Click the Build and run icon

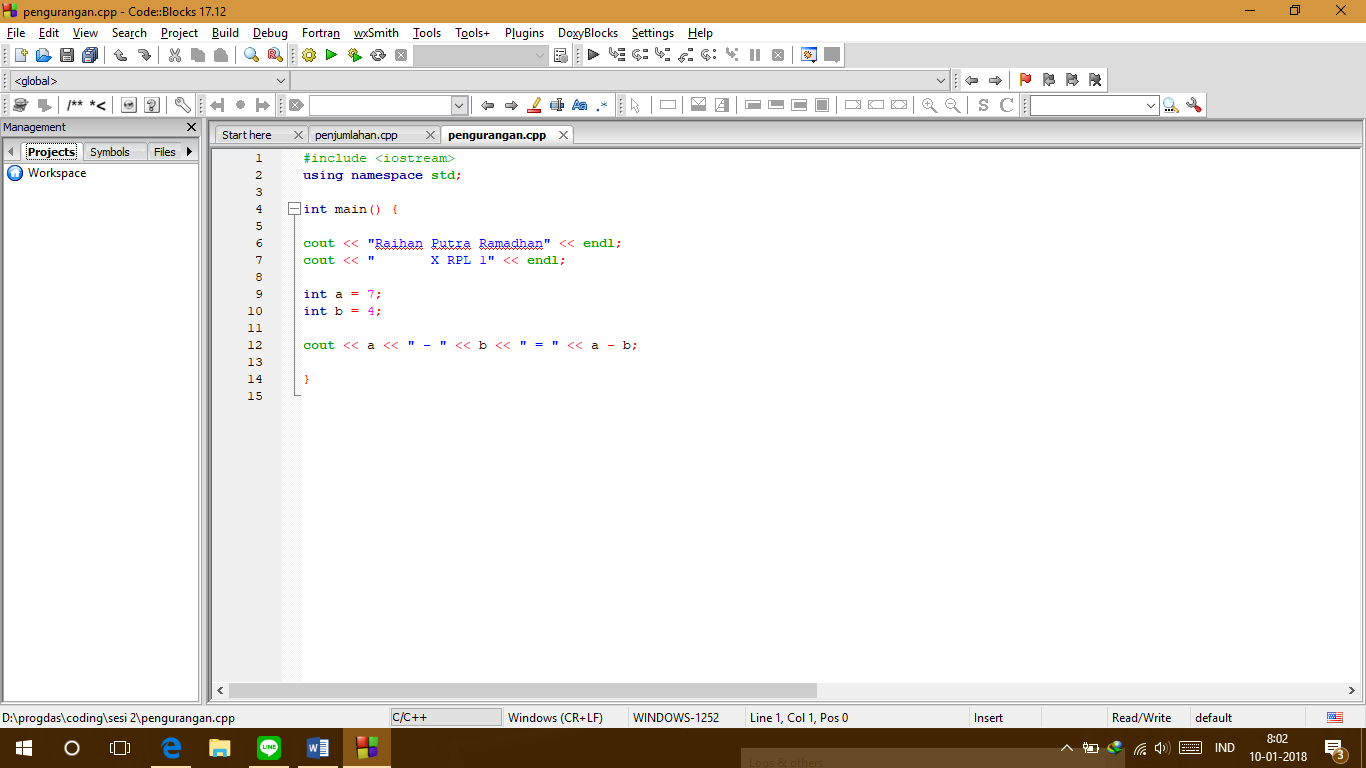(x=354, y=55)
